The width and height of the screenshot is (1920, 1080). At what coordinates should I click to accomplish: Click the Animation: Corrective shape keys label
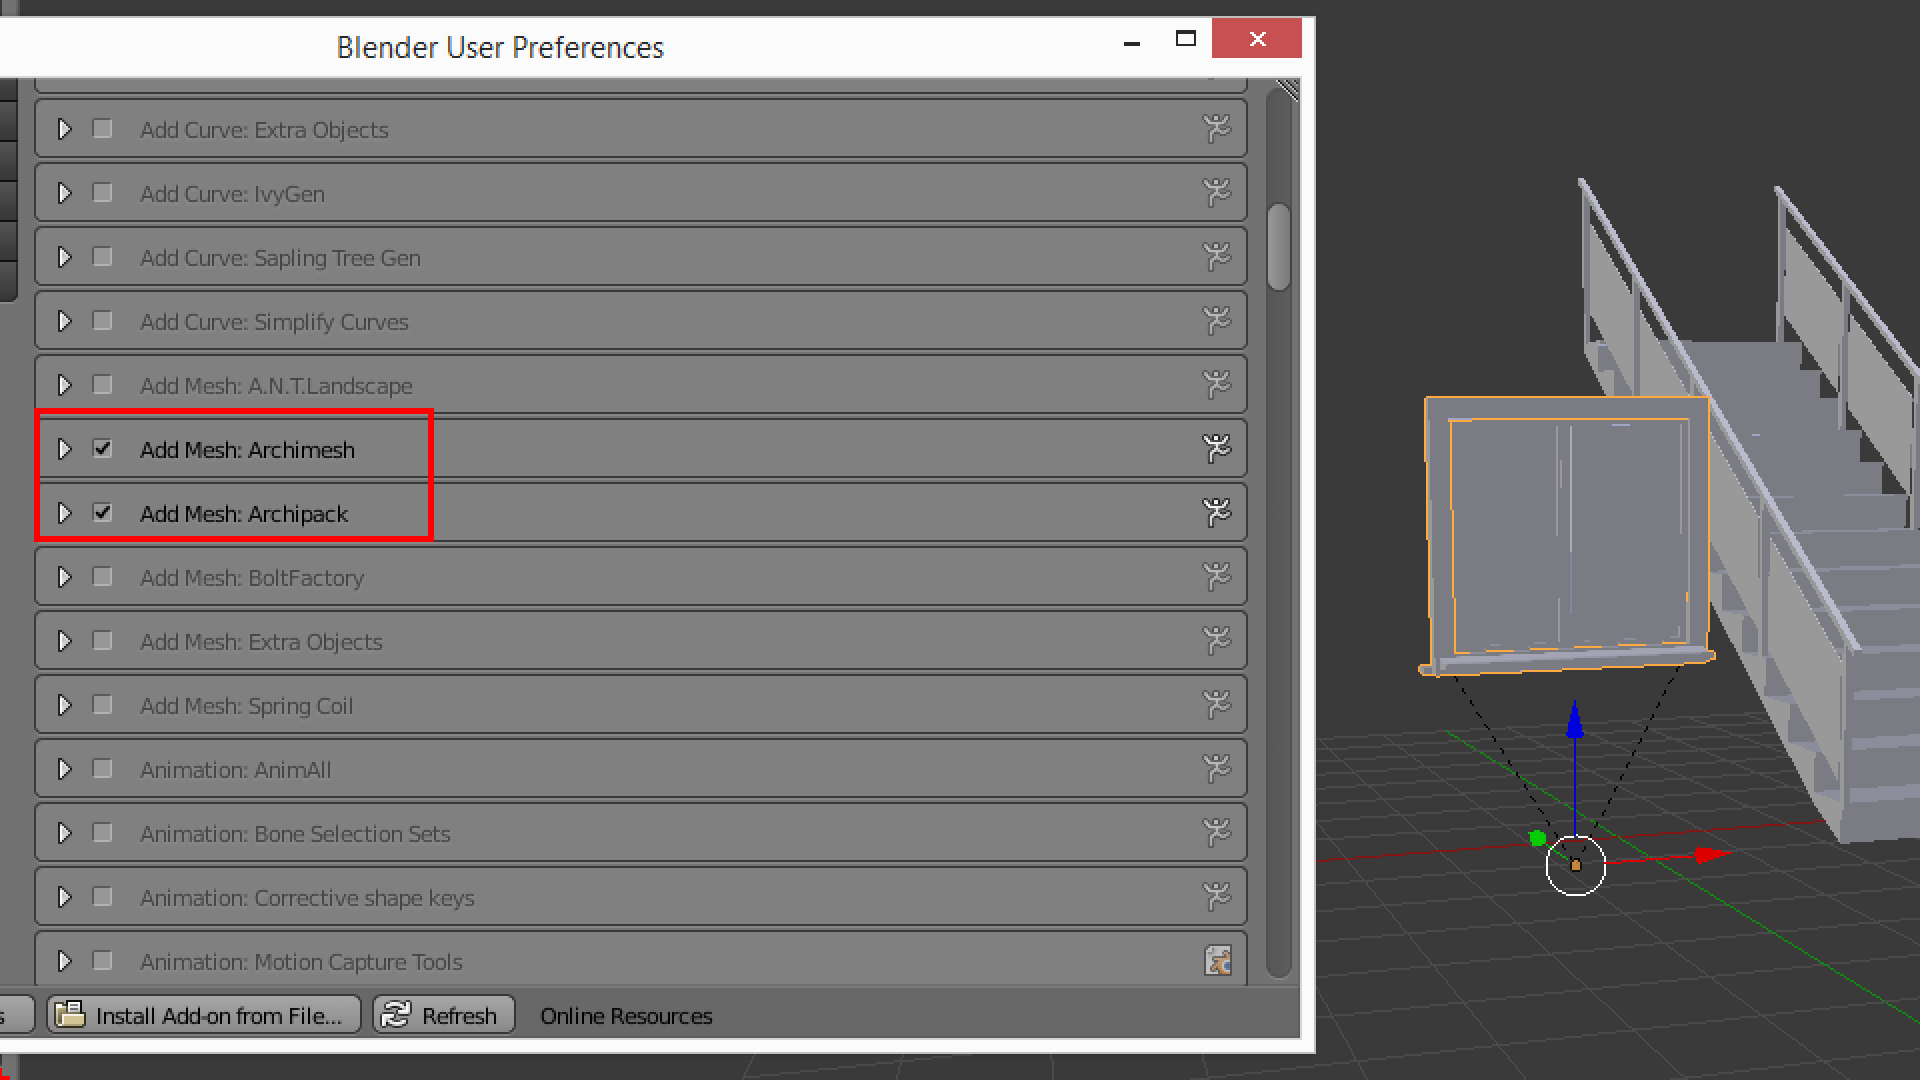click(307, 898)
